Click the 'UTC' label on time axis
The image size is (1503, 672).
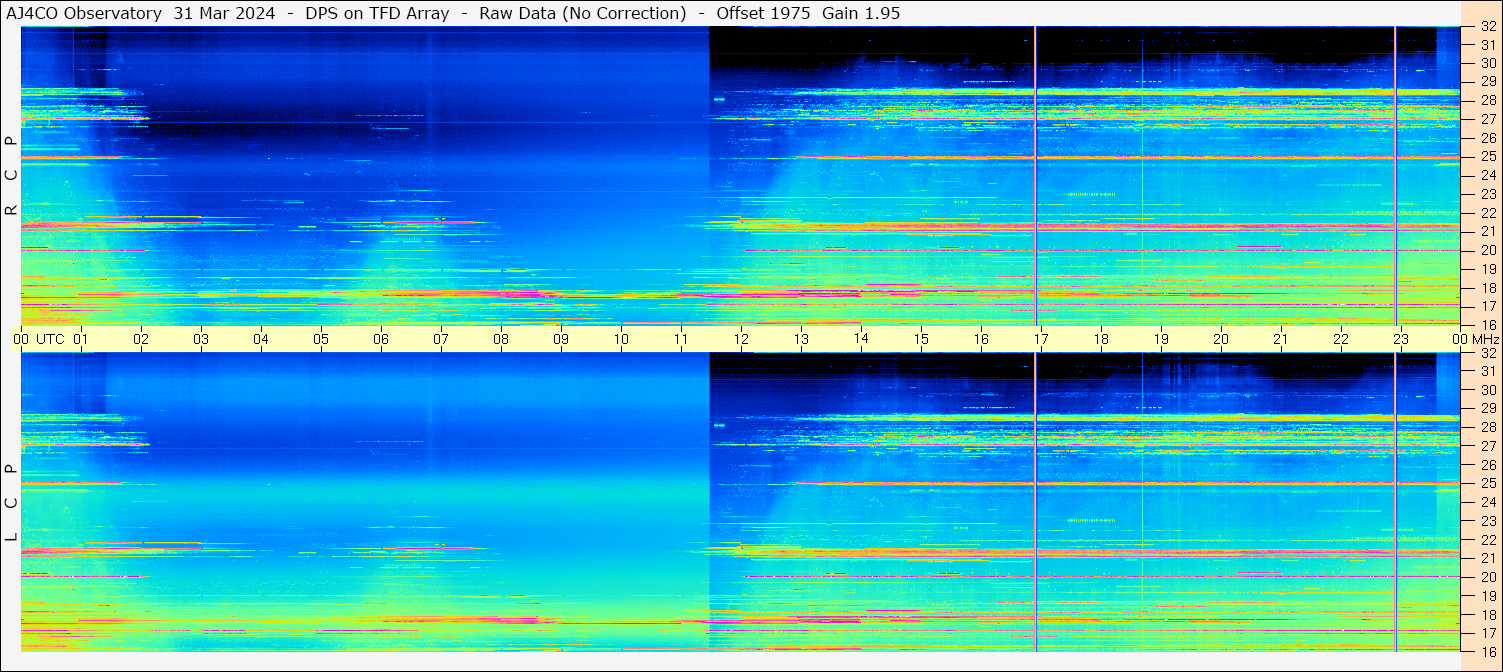tap(50, 339)
